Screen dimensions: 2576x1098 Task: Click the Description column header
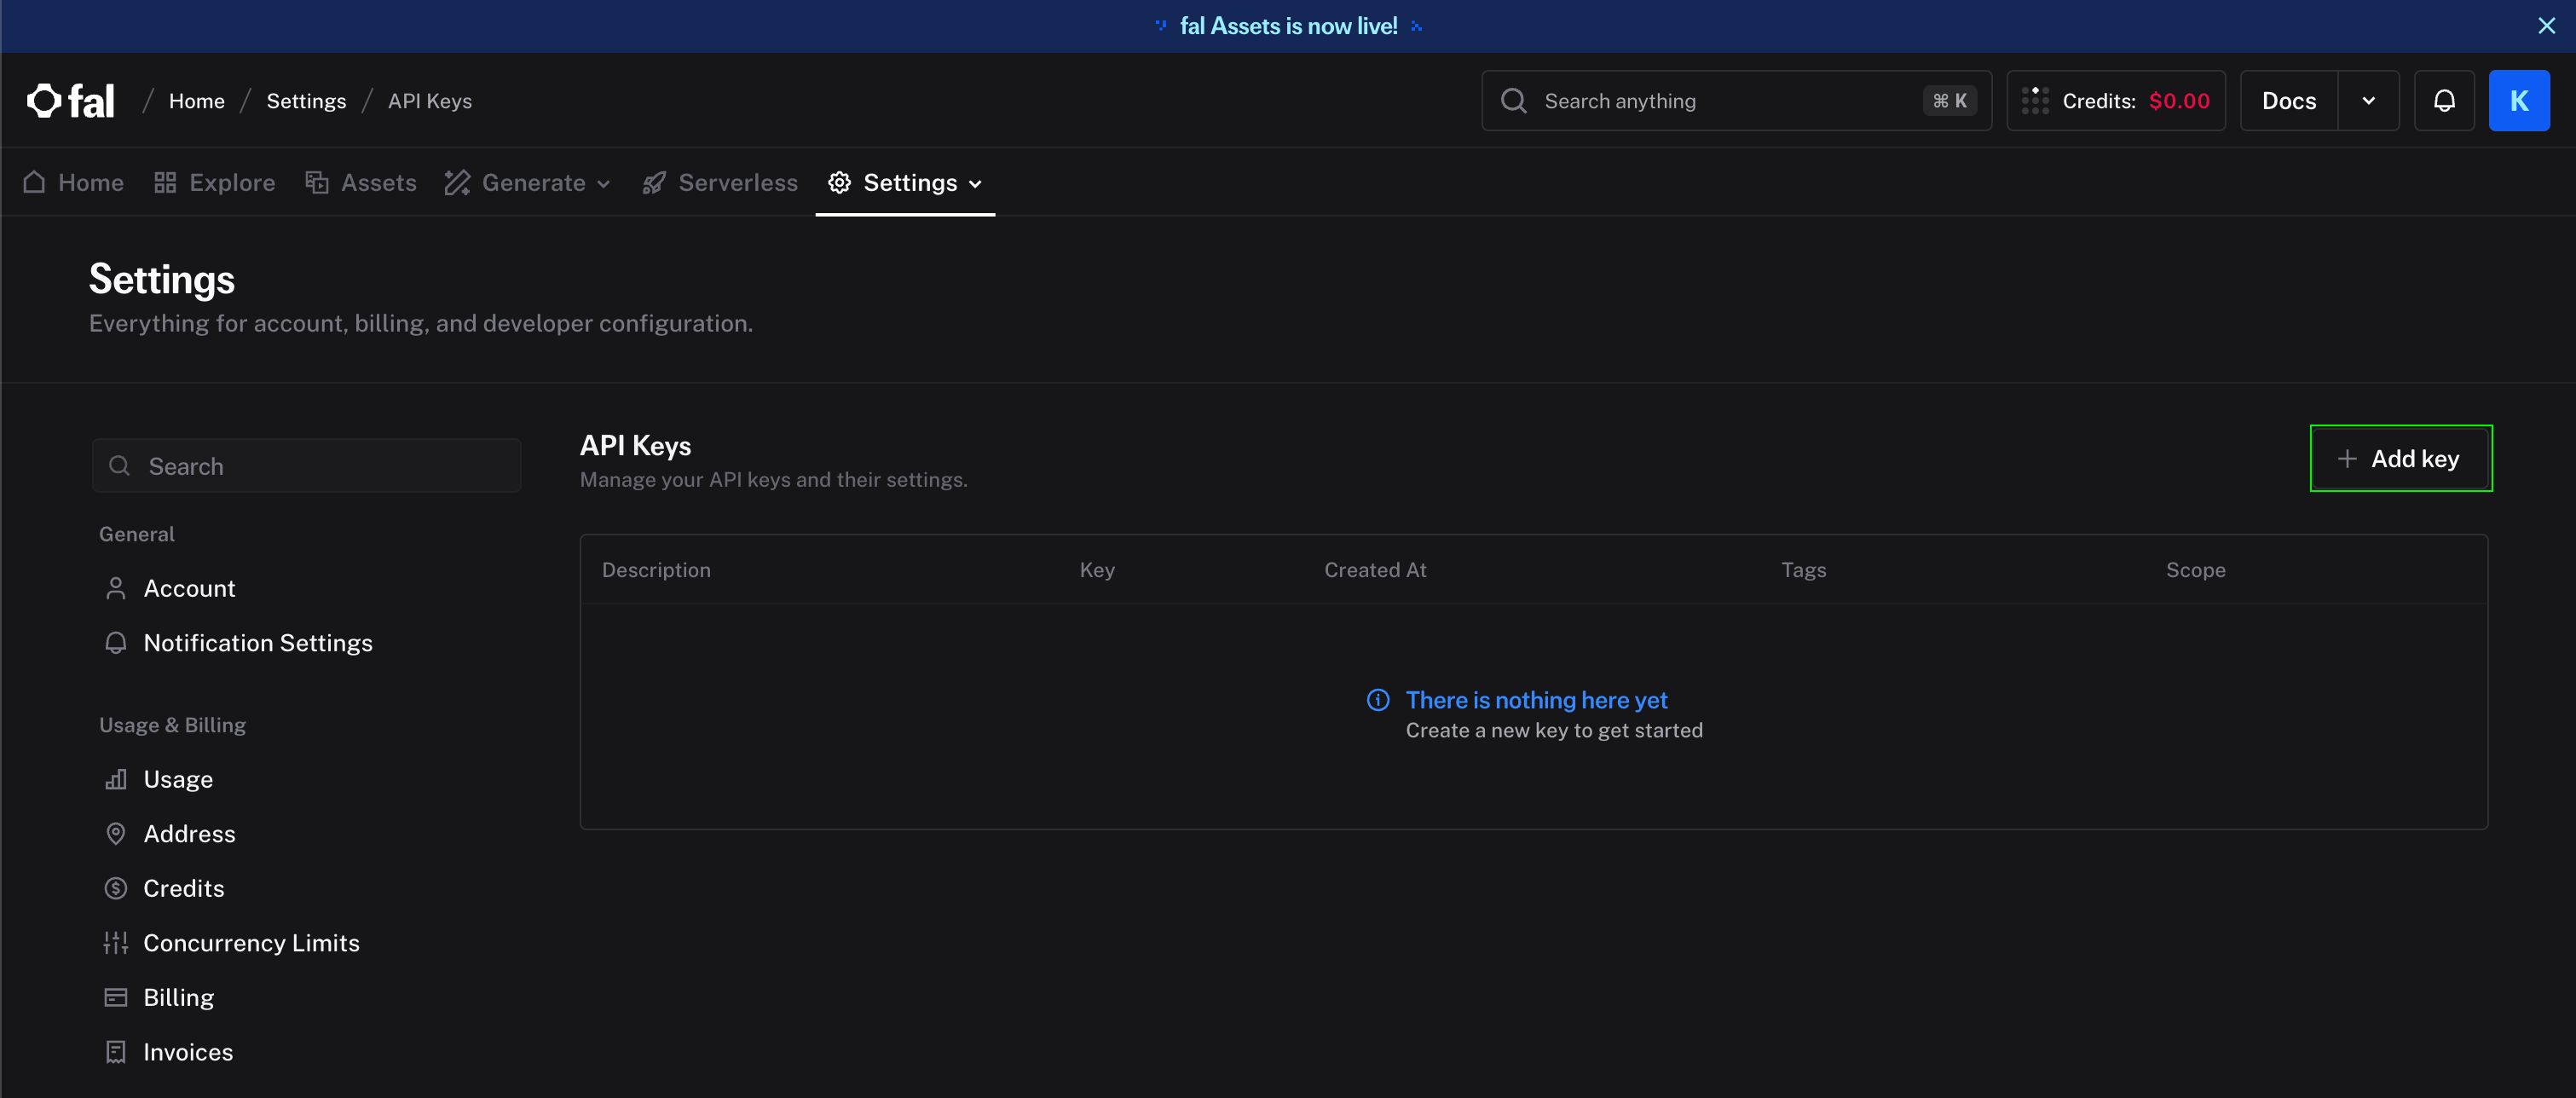coord(656,570)
